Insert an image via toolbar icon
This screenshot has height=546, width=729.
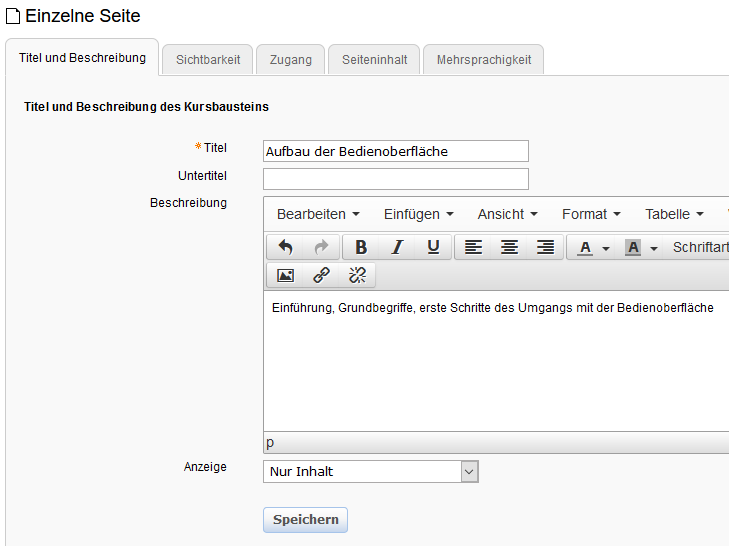click(285, 275)
